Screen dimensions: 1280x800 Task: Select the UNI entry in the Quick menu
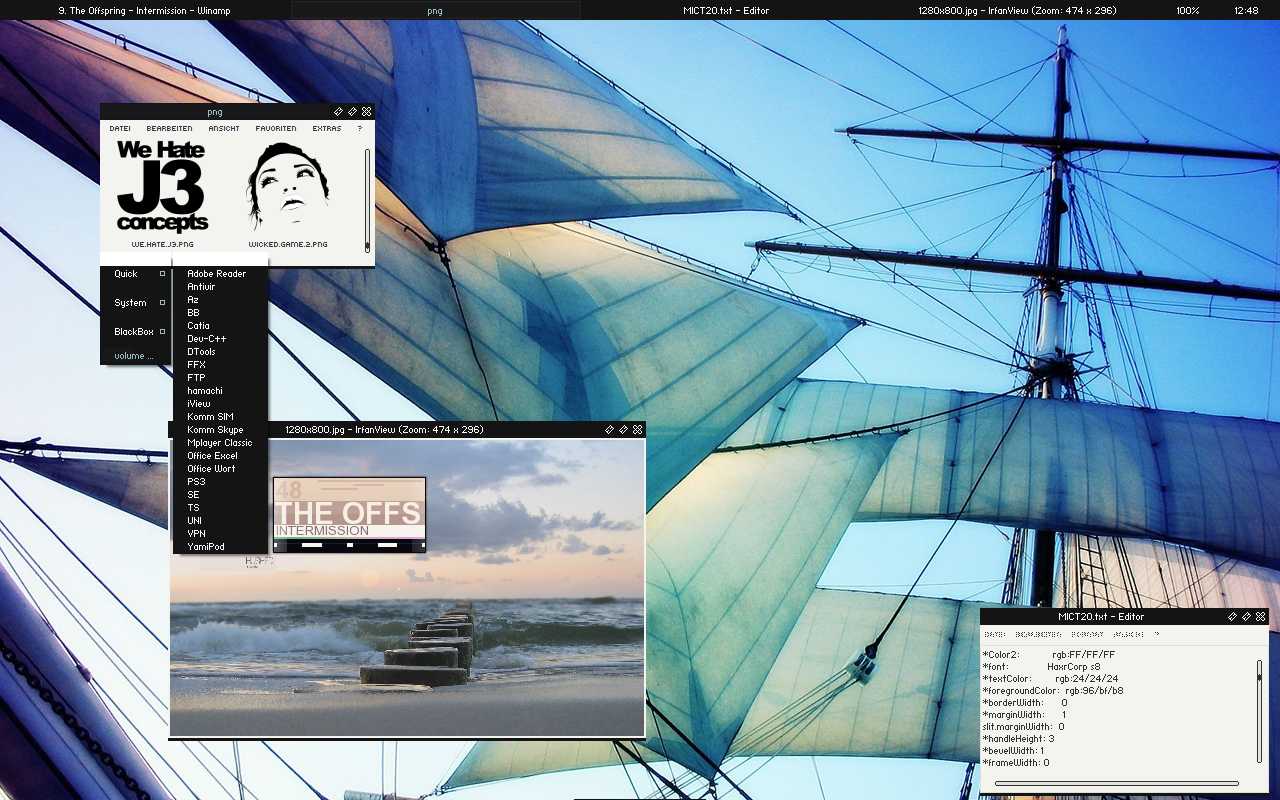(221, 521)
